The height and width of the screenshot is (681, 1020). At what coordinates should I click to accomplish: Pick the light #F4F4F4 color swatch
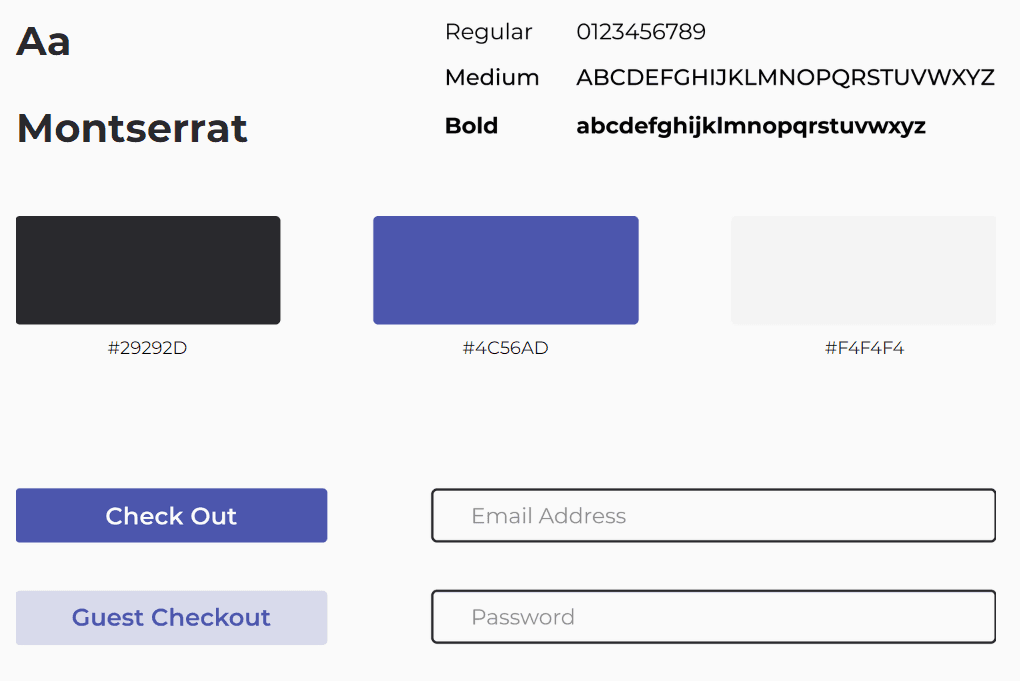(x=863, y=270)
